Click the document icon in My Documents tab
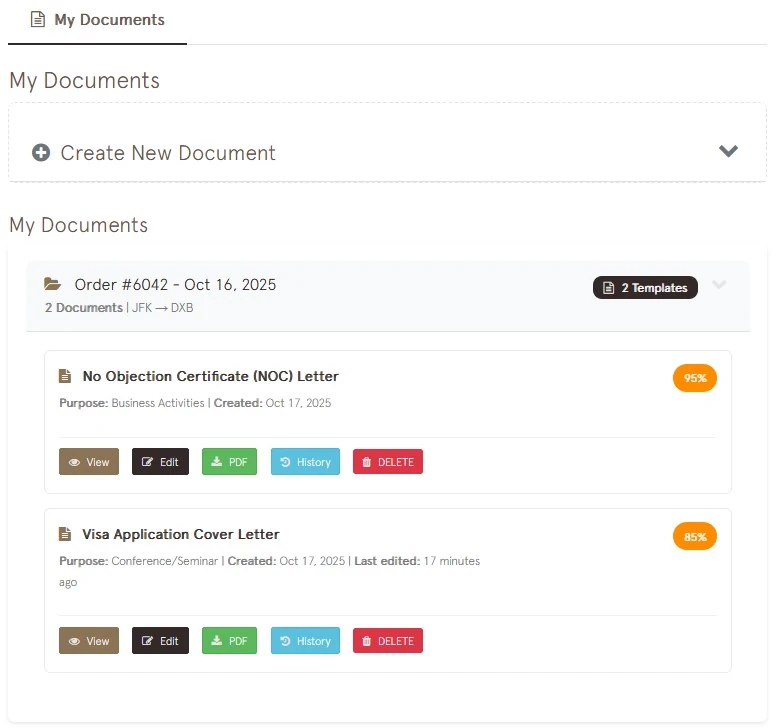 (x=38, y=20)
